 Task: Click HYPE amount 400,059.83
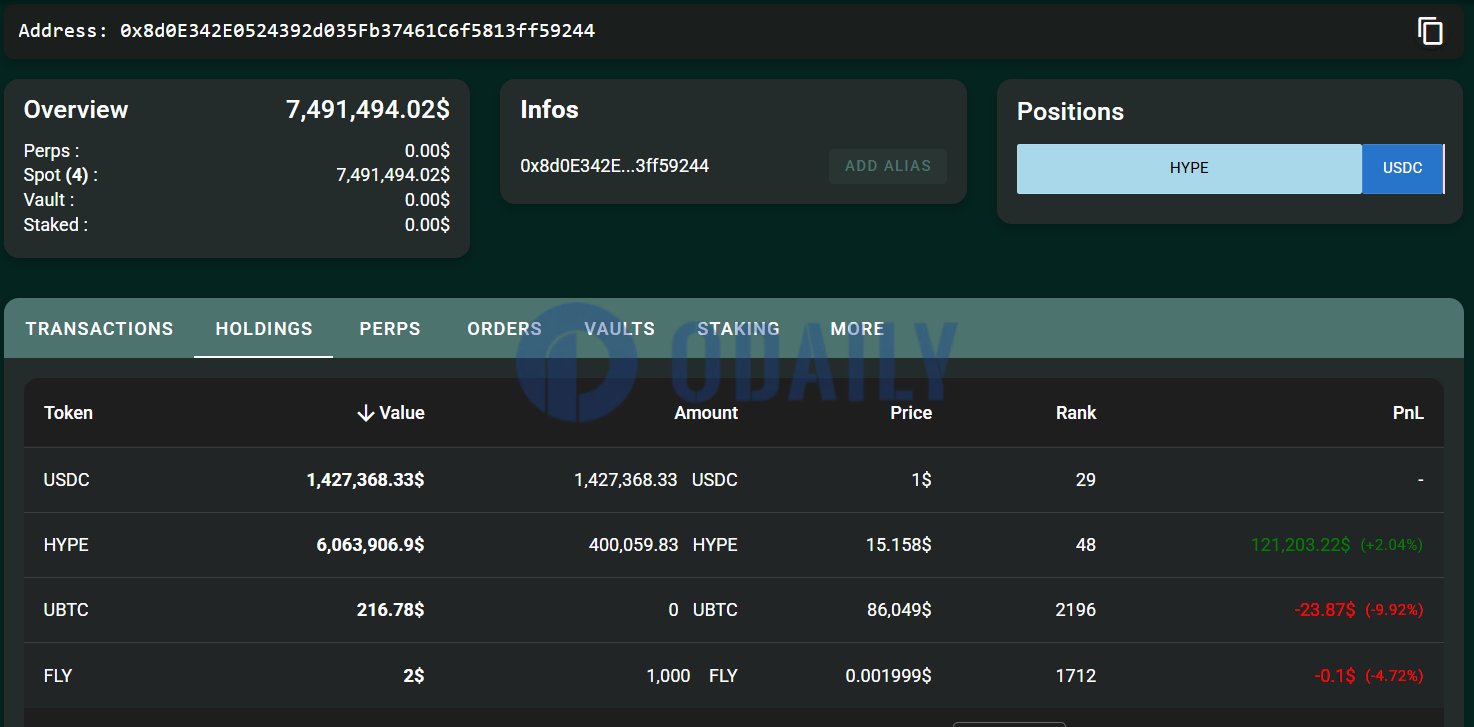click(x=634, y=545)
